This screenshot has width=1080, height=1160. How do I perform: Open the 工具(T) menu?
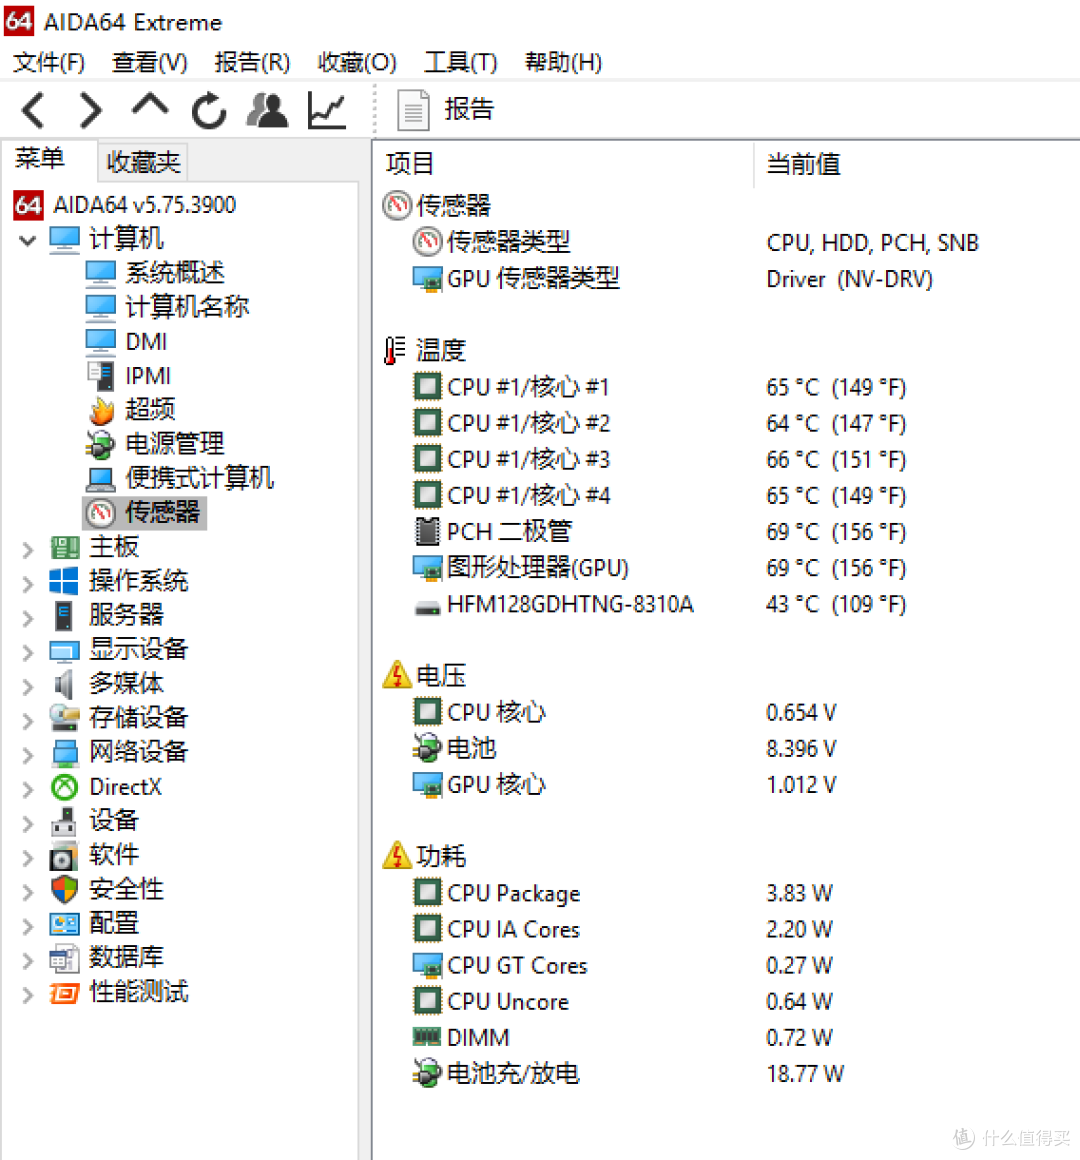point(460,62)
